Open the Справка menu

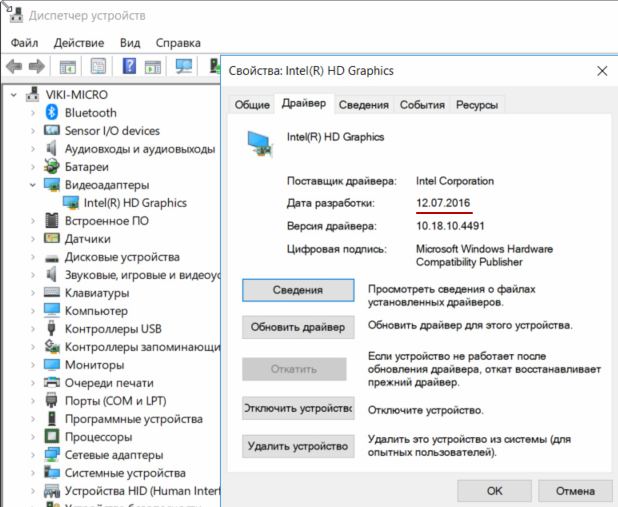(178, 43)
